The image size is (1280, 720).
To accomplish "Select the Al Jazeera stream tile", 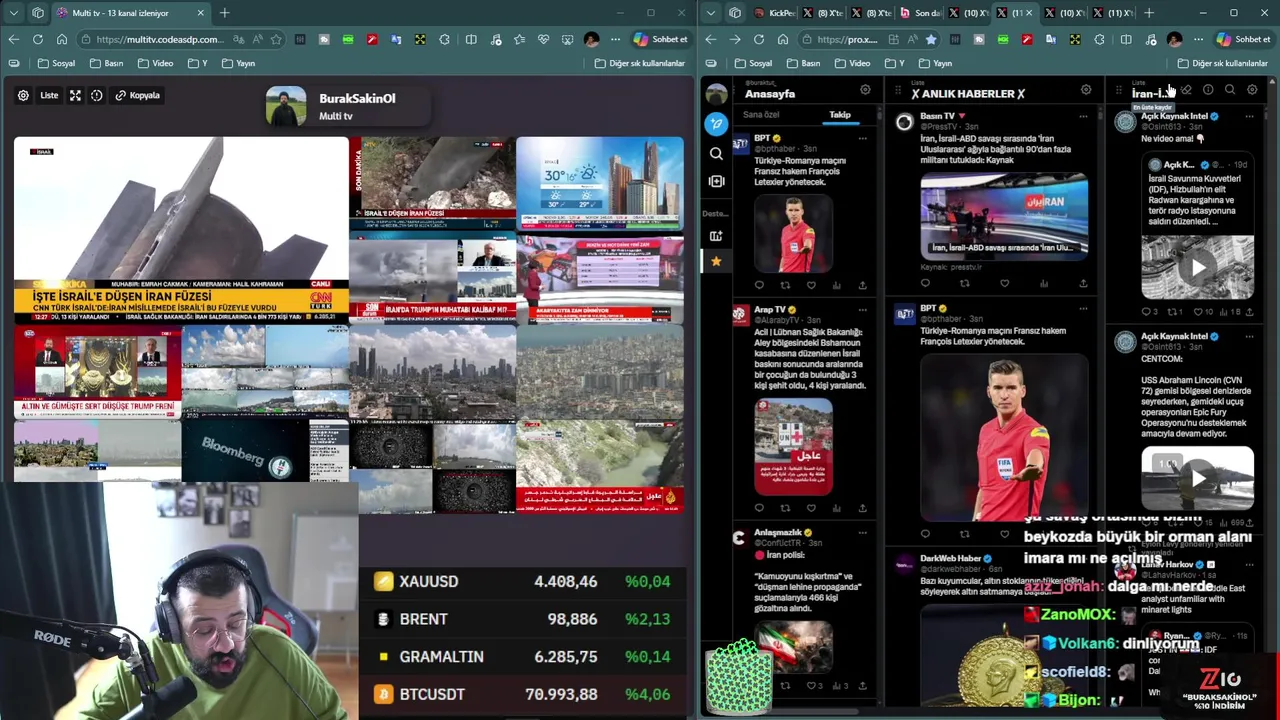I will [600, 466].
